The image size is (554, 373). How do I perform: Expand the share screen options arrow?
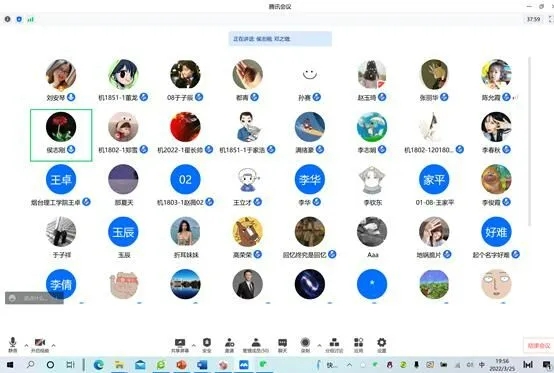tap(194, 345)
